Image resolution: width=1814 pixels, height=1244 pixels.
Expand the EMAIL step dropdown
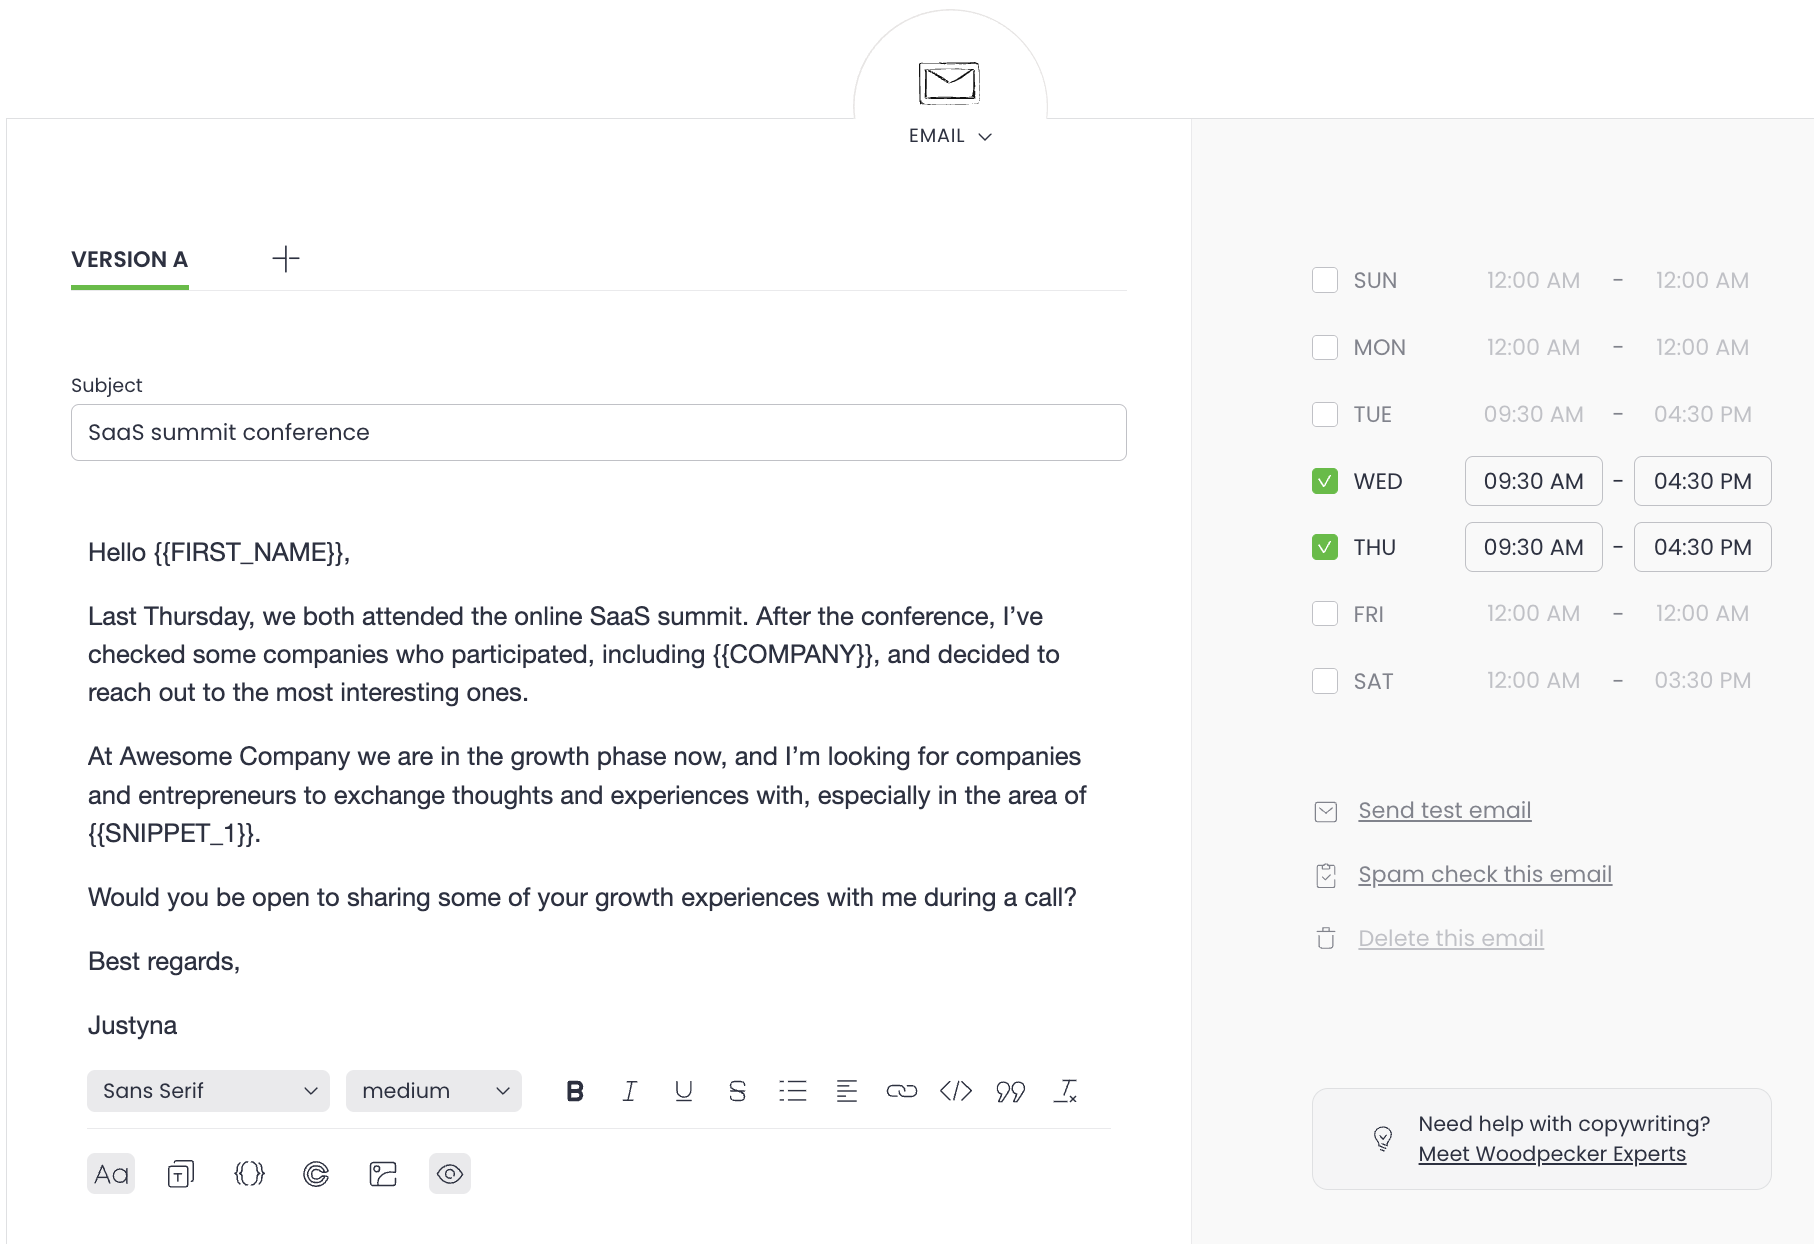coord(949,135)
